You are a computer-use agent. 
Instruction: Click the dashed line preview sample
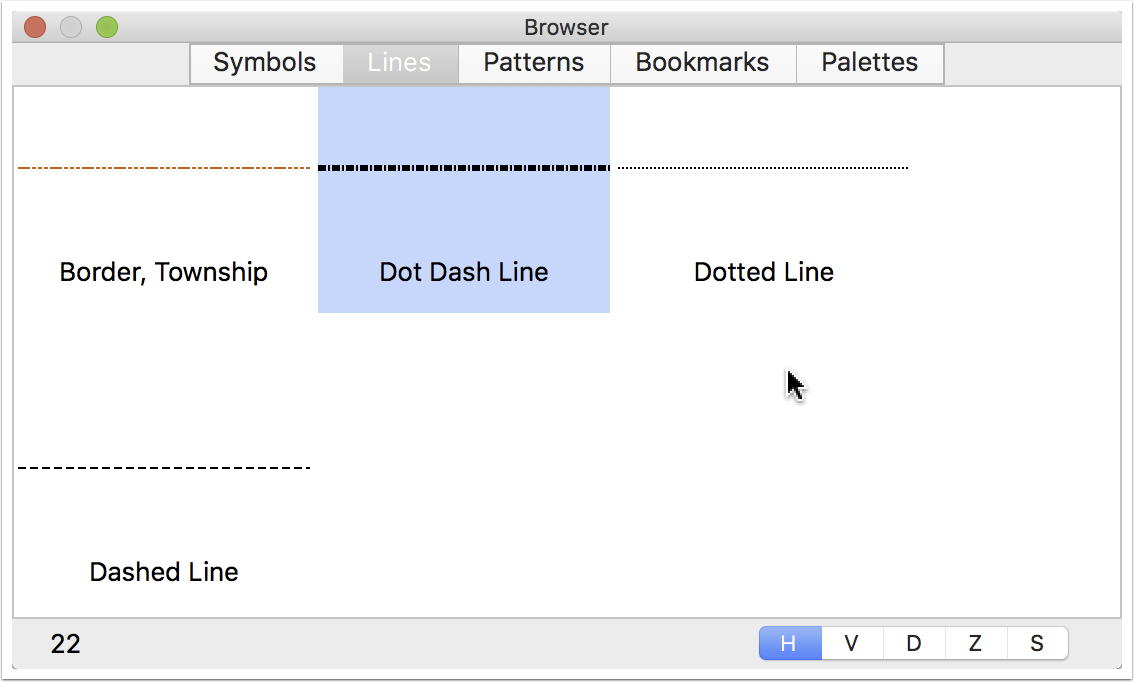[164, 468]
